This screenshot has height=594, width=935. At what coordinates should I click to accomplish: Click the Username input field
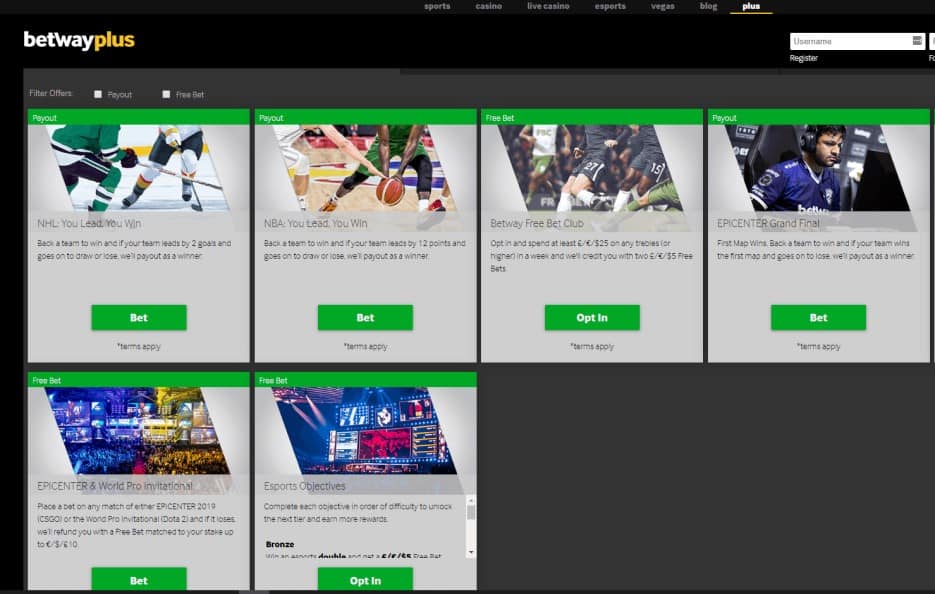(x=857, y=41)
